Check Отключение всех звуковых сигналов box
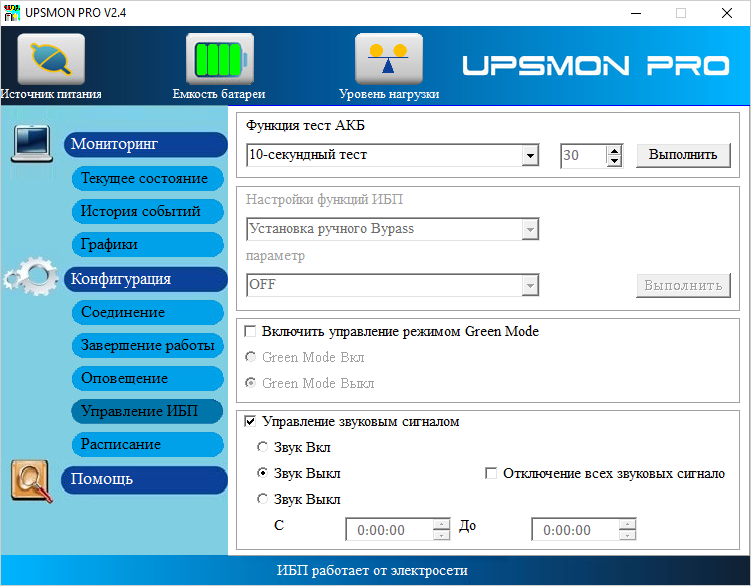751x586 pixels. tap(490, 474)
